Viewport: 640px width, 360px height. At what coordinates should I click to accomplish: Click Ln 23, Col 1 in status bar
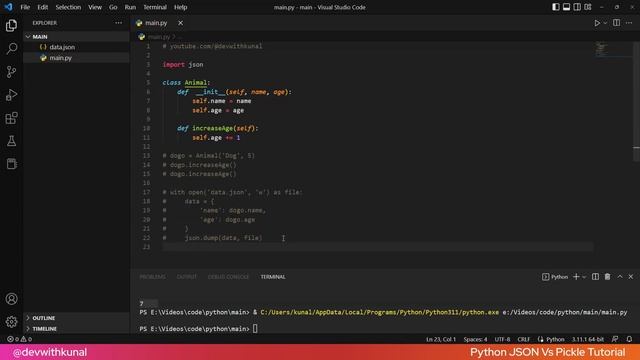[x=441, y=339]
